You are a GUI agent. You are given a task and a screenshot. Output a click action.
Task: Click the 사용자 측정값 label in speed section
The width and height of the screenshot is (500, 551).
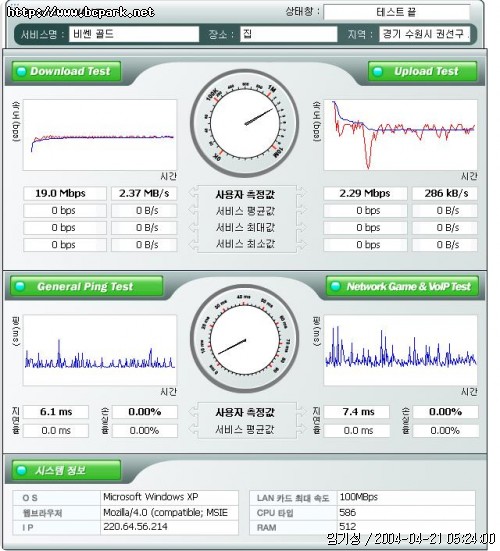point(245,194)
